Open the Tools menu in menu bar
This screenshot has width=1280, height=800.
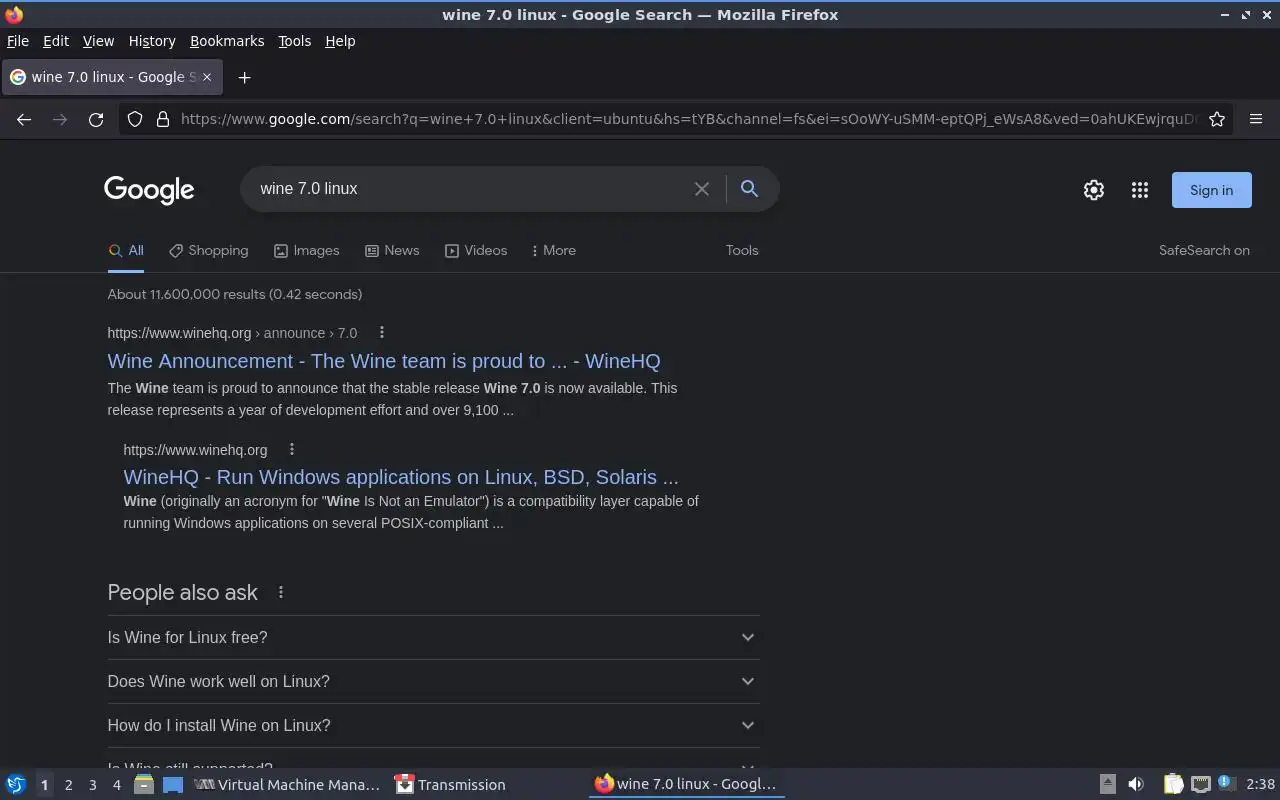pyautogui.click(x=294, y=41)
